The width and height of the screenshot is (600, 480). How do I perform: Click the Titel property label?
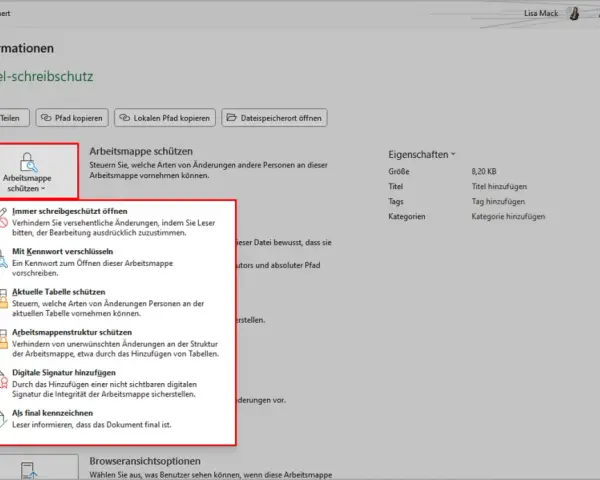tap(396, 186)
